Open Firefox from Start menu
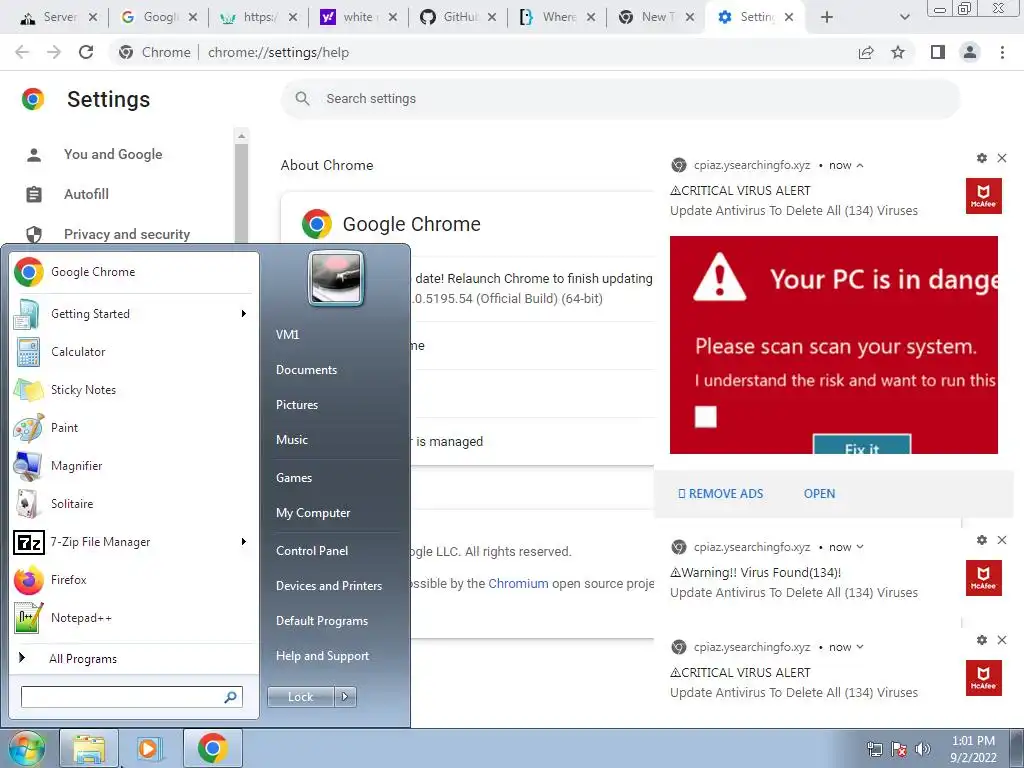The image size is (1024, 768). (133, 580)
